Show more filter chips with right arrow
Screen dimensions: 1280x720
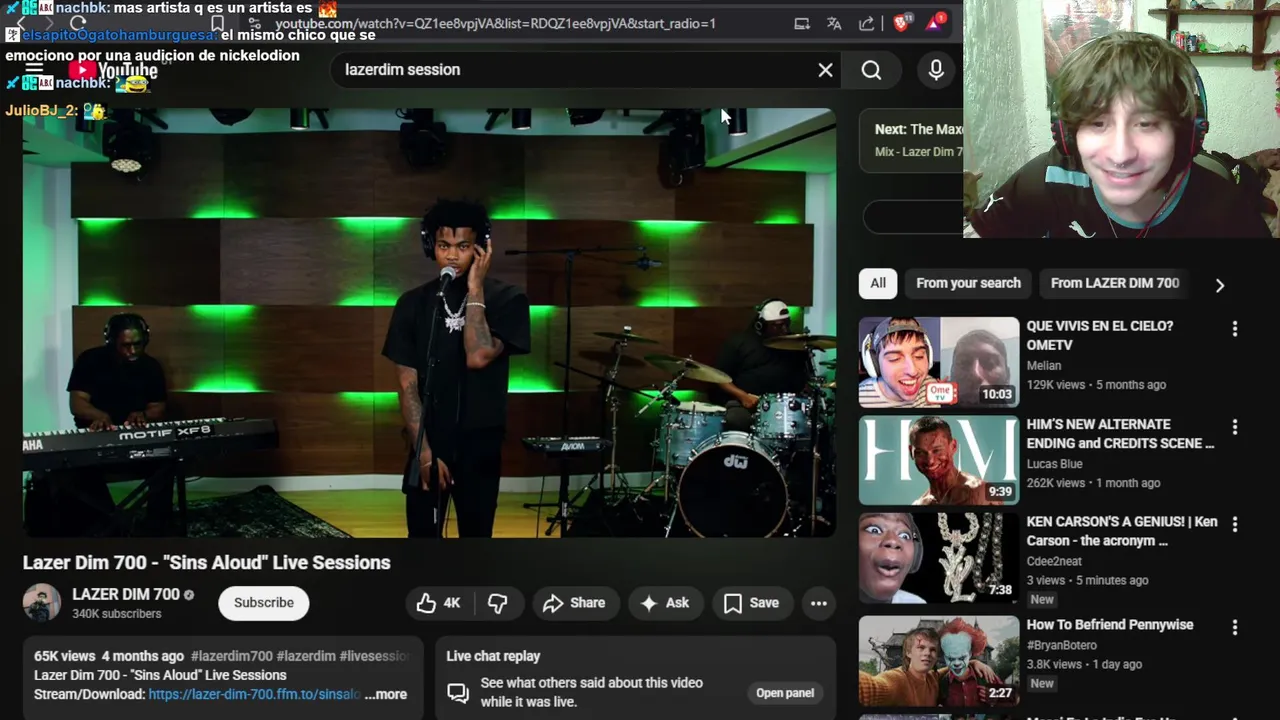click(x=1219, y=285)
